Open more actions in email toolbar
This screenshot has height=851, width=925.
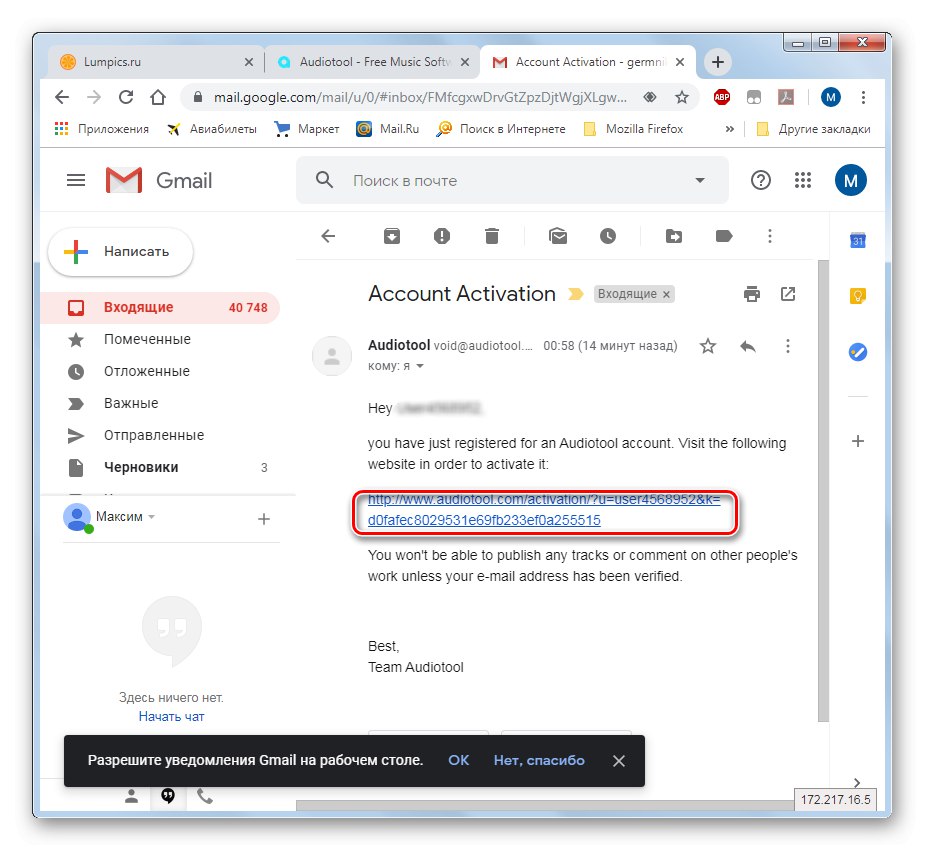[x=770, y=236]
